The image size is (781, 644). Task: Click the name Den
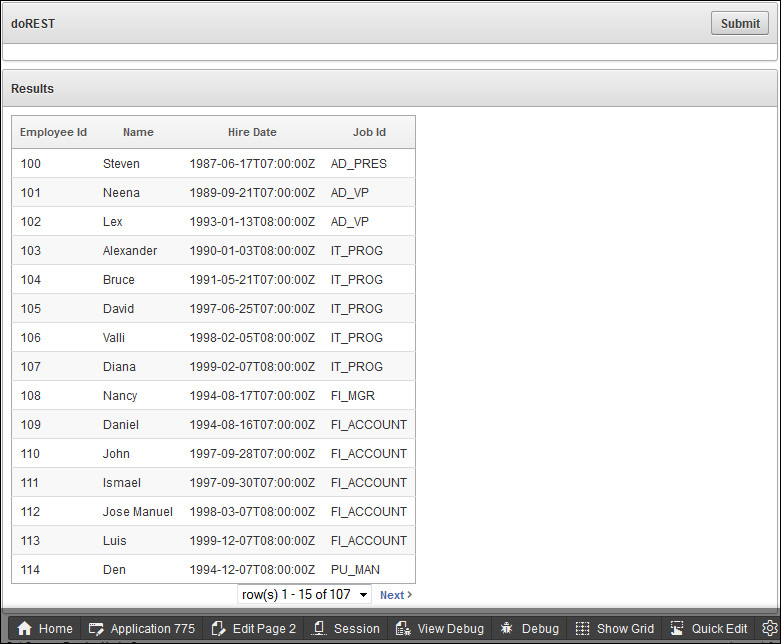pyautogui.click(x=114, y=569)
